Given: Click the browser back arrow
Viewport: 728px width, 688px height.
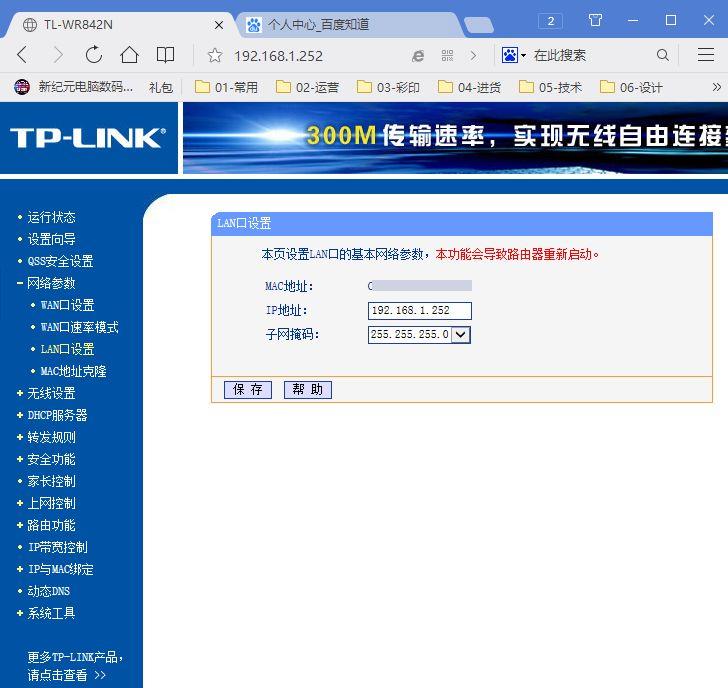Looking at the screenshot, I should tap(22, 55).
